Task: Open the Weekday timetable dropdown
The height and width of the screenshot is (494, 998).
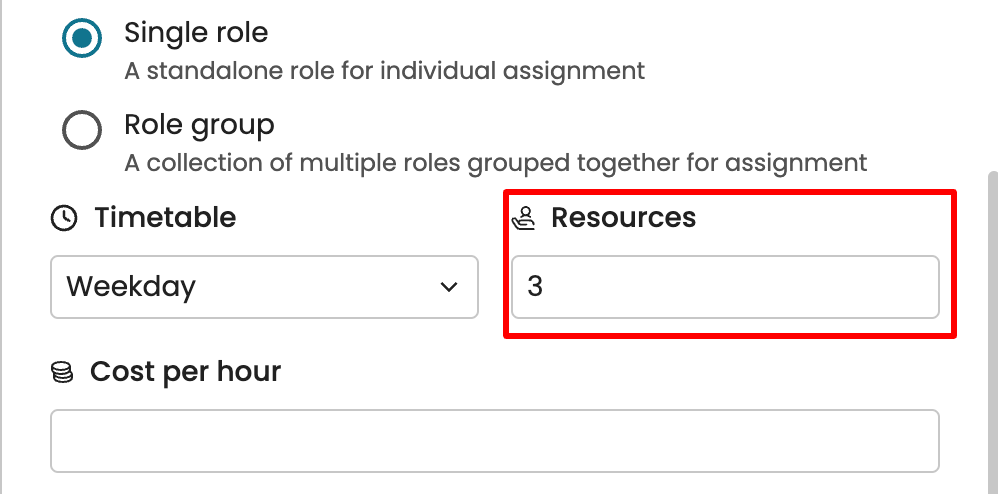Action: (264, 287)
